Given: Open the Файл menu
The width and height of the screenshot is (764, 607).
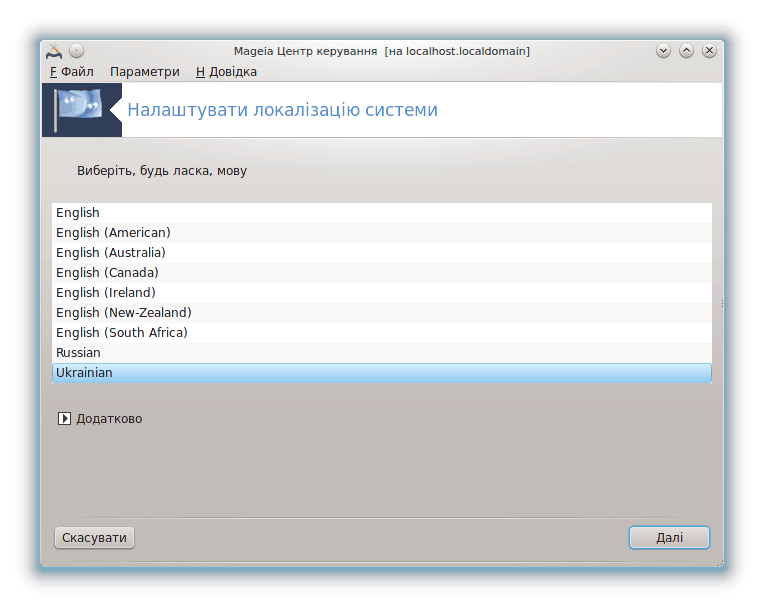Looking at the screenshot, I should [72, 72].
